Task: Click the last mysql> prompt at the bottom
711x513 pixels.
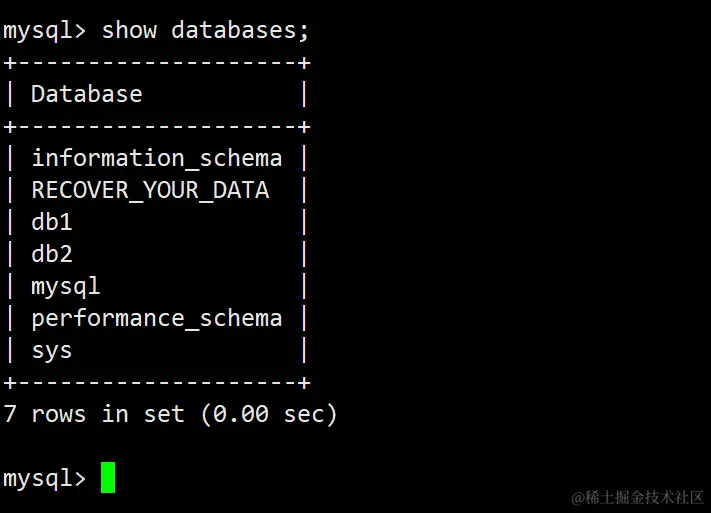Action: [44, 478]
